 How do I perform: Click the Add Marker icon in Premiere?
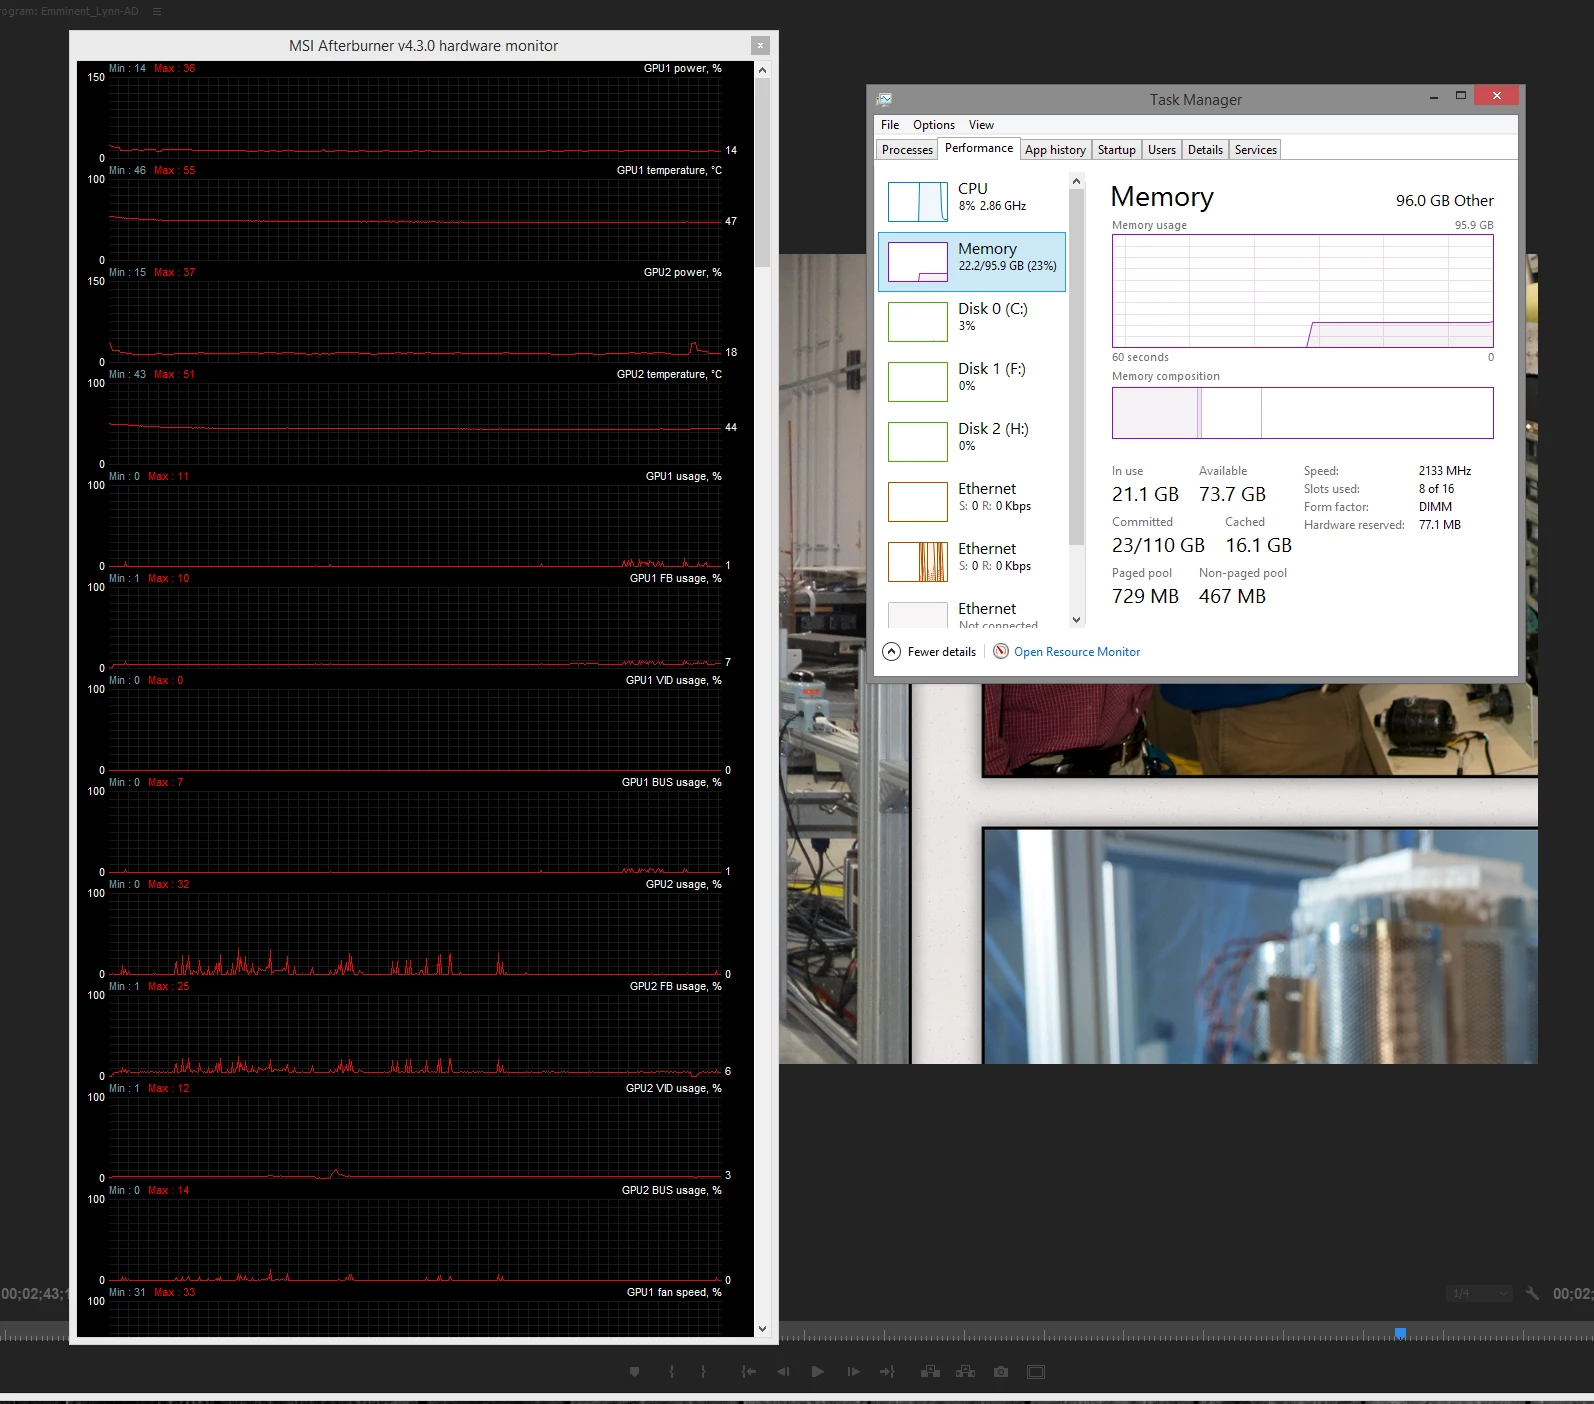tap(634, 1372)
